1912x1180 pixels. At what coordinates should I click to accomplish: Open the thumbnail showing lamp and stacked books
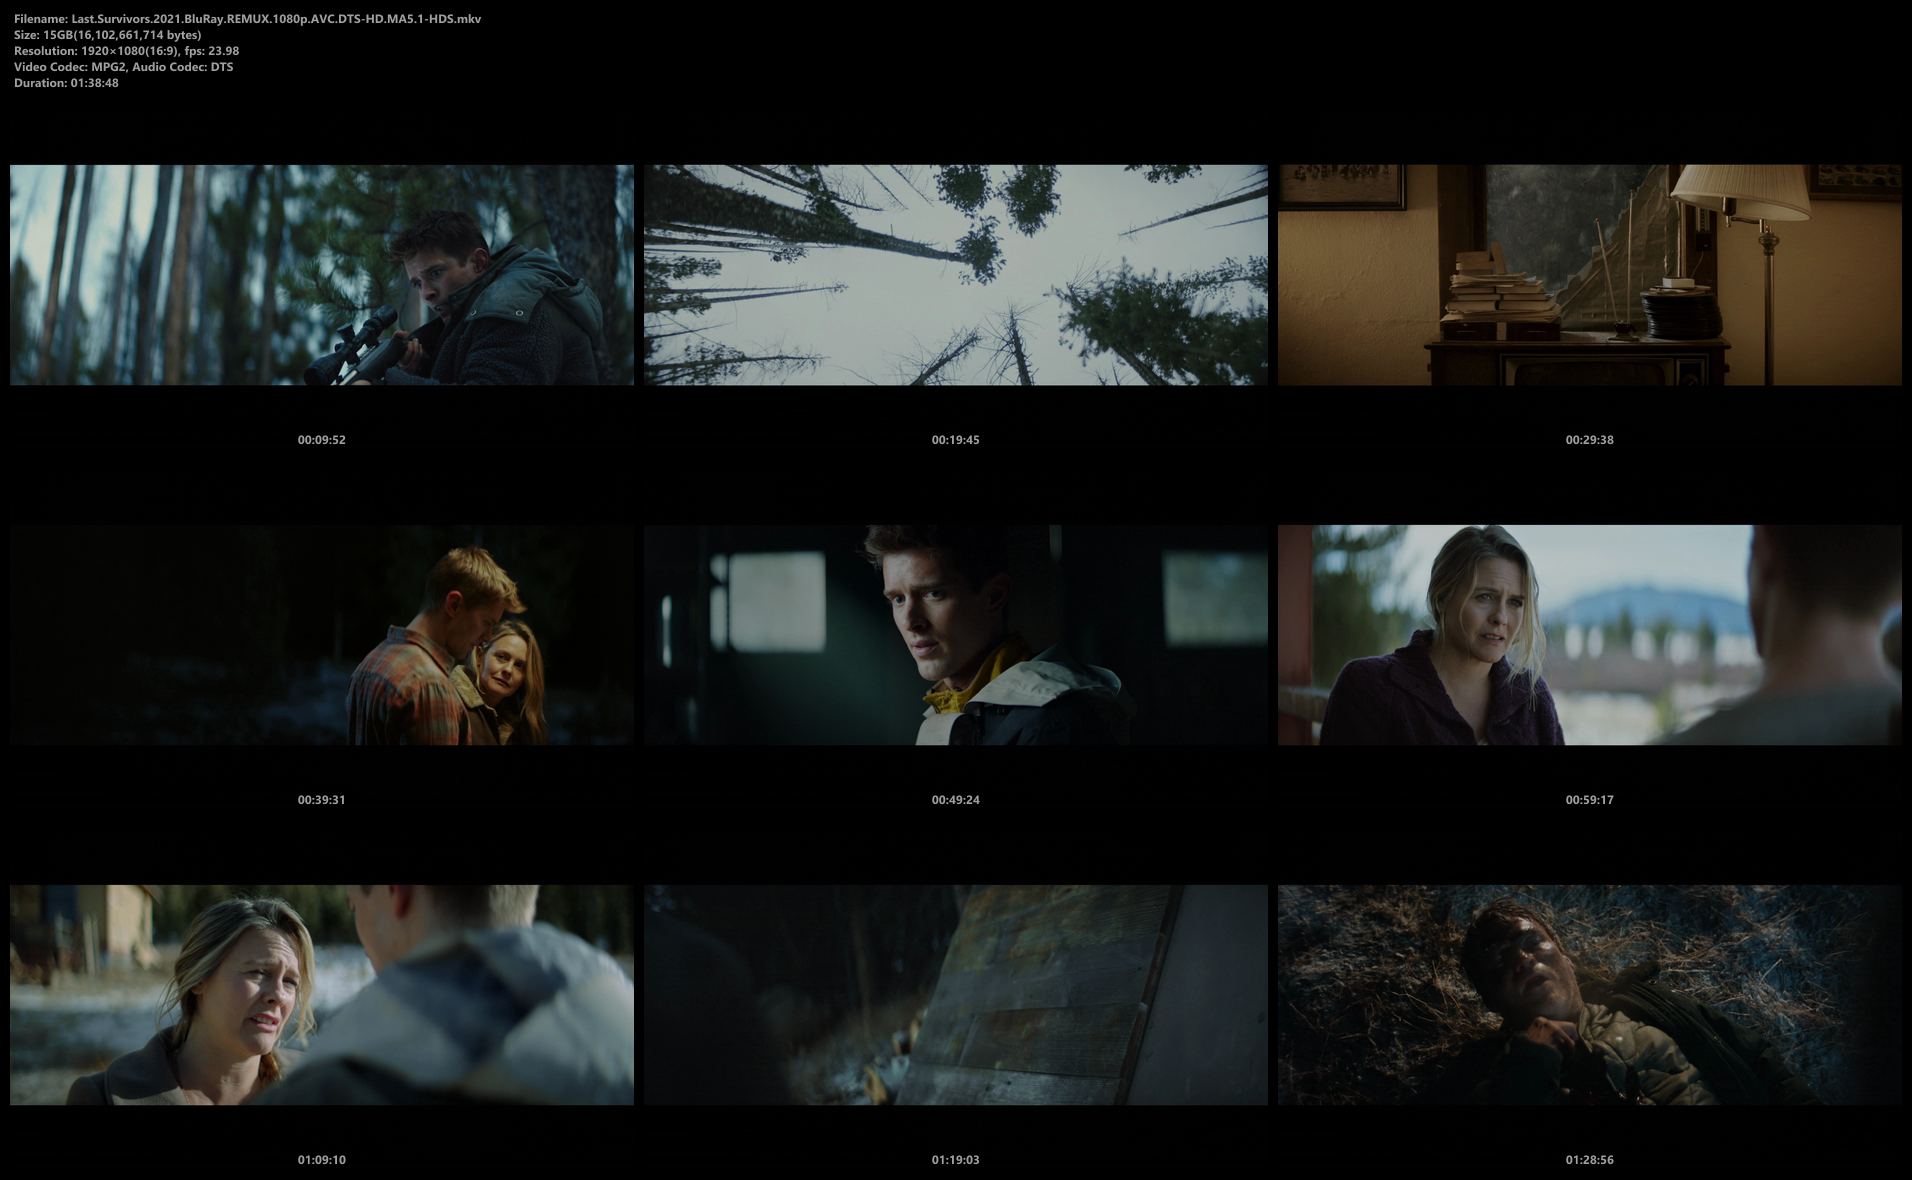[1589, 275]
